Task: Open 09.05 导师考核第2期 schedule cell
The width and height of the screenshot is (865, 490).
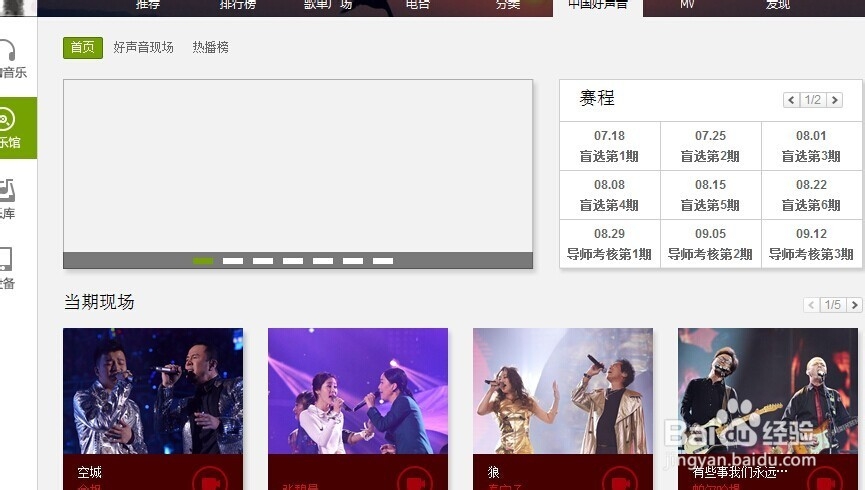Action: pyautogui.click(x=711, y=244)
